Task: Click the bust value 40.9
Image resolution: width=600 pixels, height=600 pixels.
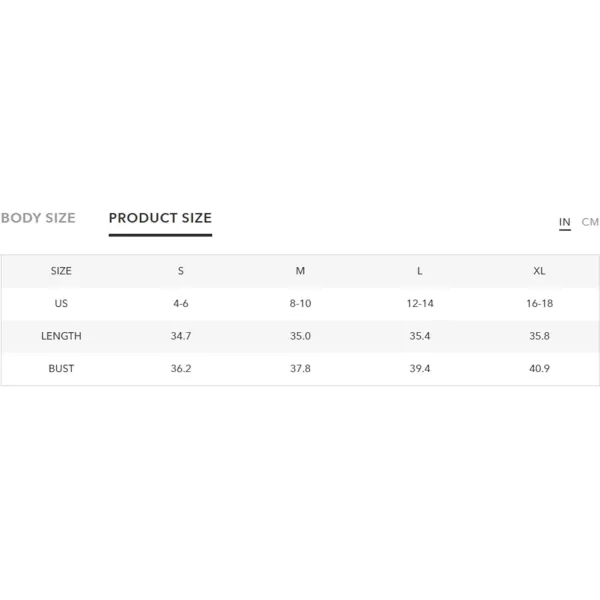Action: 539,368
